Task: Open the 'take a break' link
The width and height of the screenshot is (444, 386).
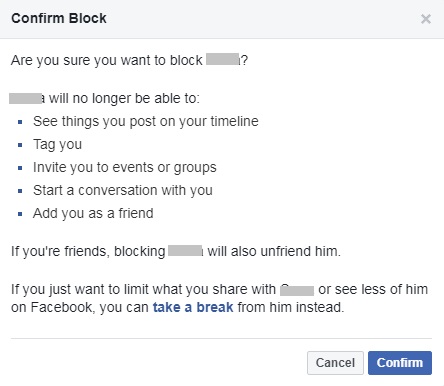Action: pyautogui.click(x=193, y=307)
